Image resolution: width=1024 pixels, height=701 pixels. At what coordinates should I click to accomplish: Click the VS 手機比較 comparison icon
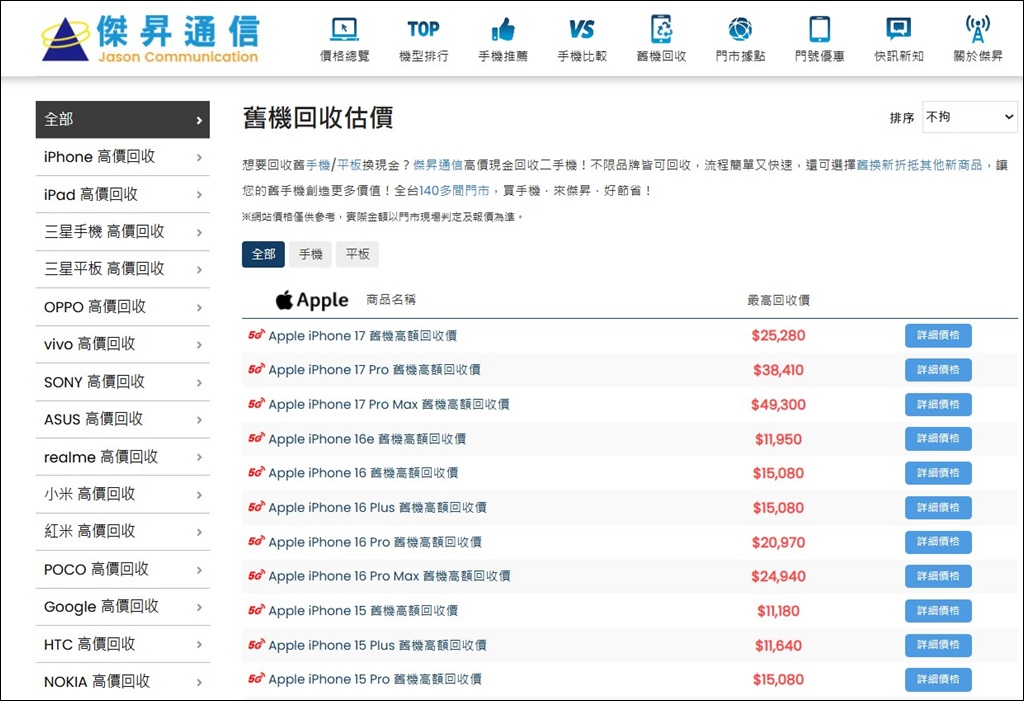[583, 38]
